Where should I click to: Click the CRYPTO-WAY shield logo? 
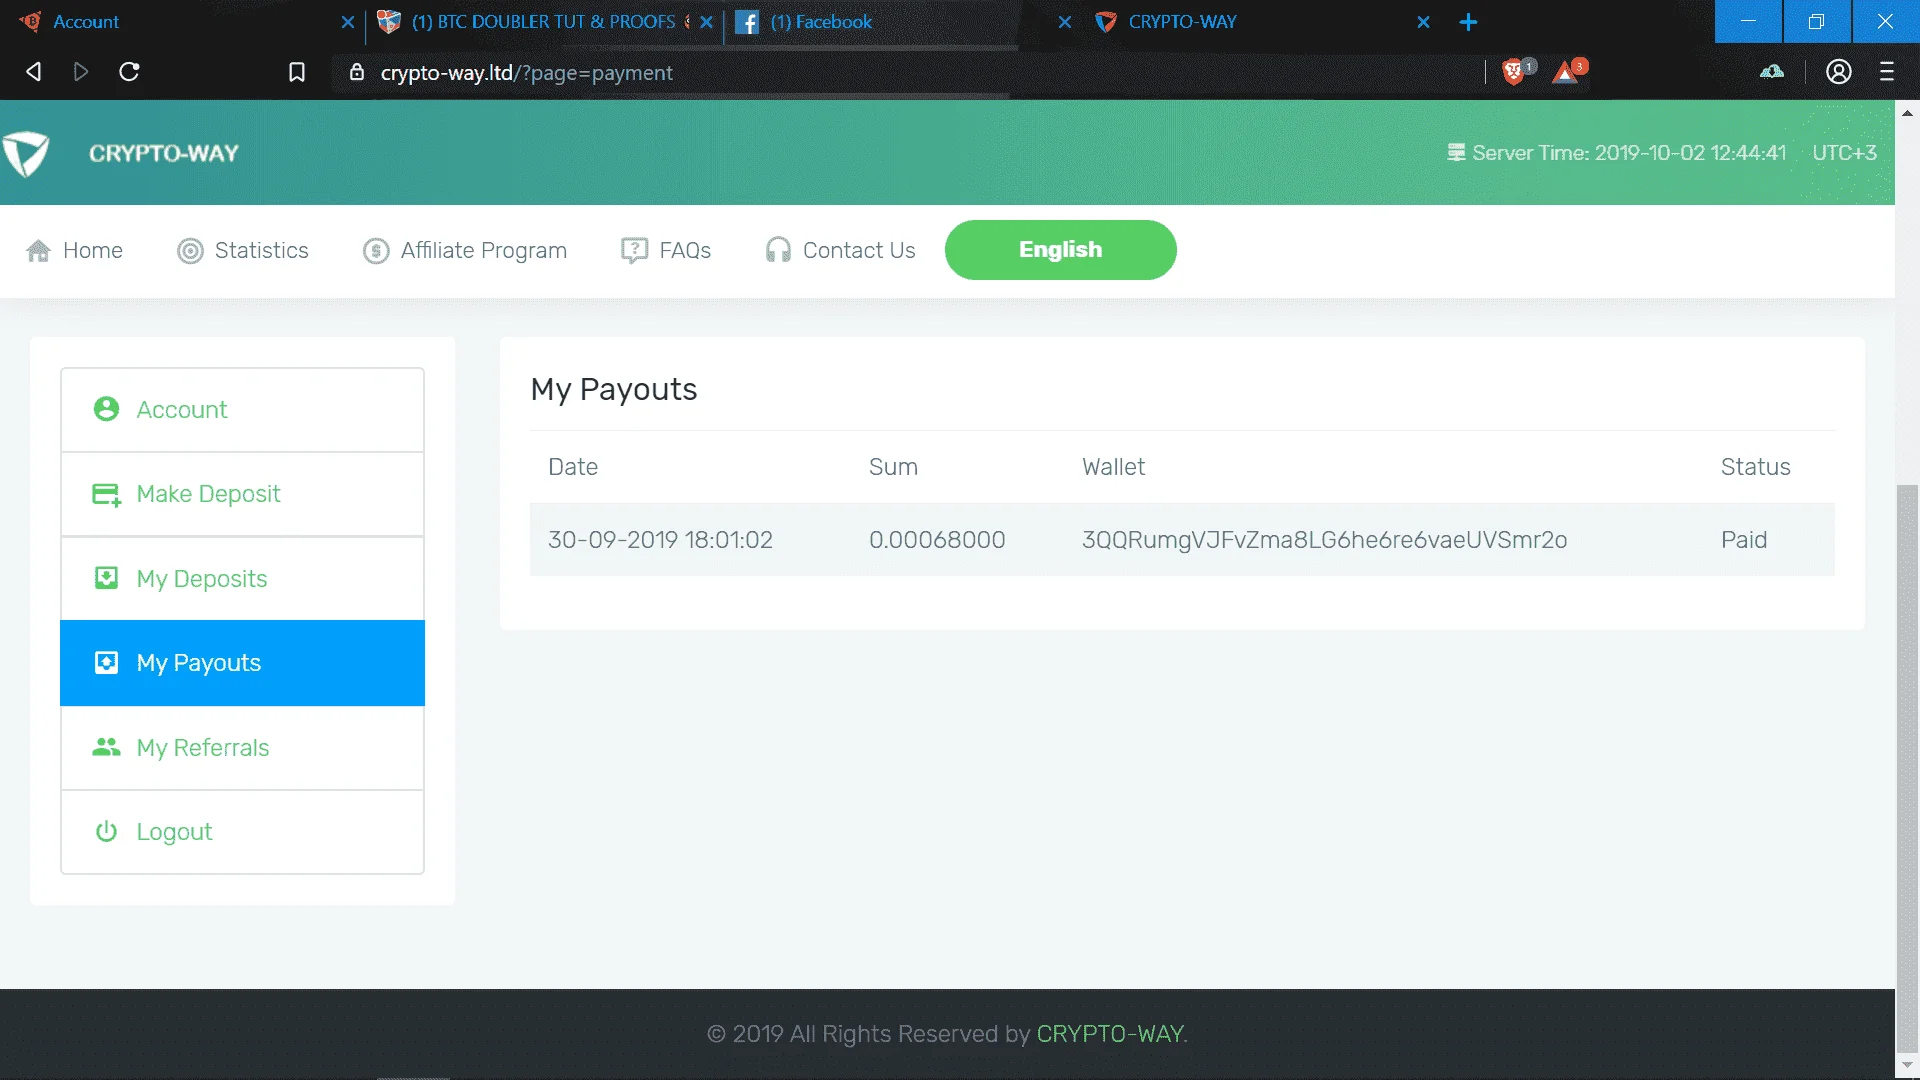click(x=26, y=153)
